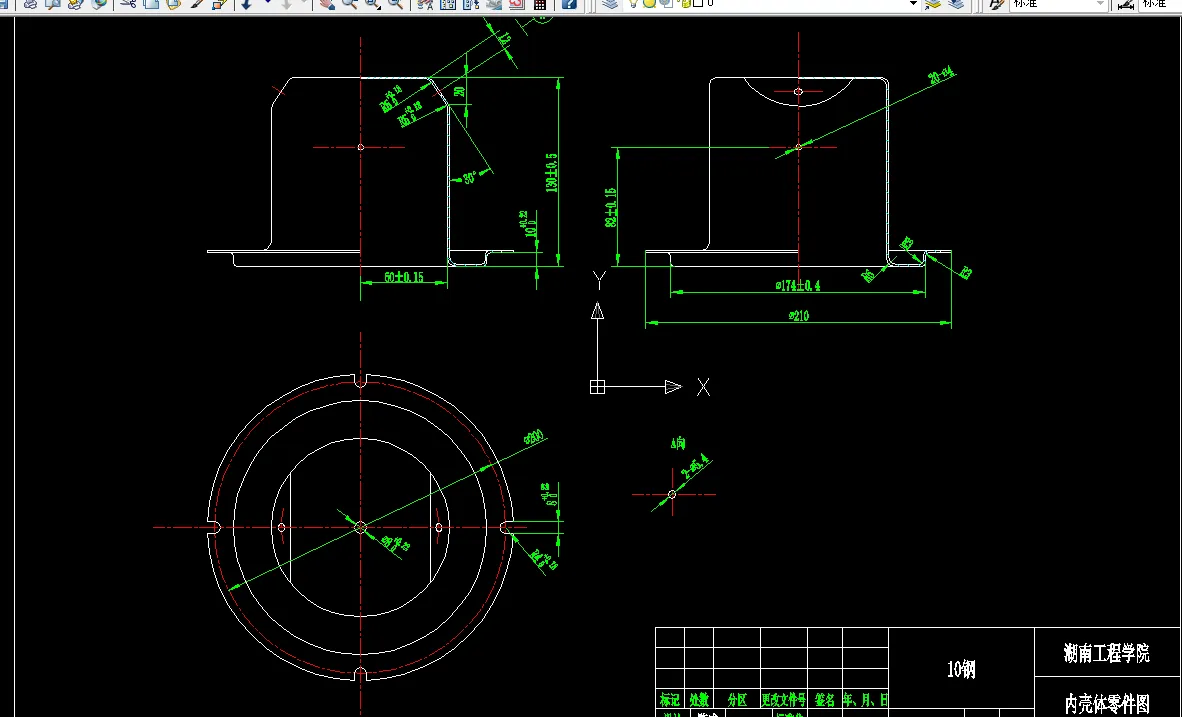Open the Markup Set Manager icon
Viewport: 1182px width, 717px height.
(x=516, y=4)
